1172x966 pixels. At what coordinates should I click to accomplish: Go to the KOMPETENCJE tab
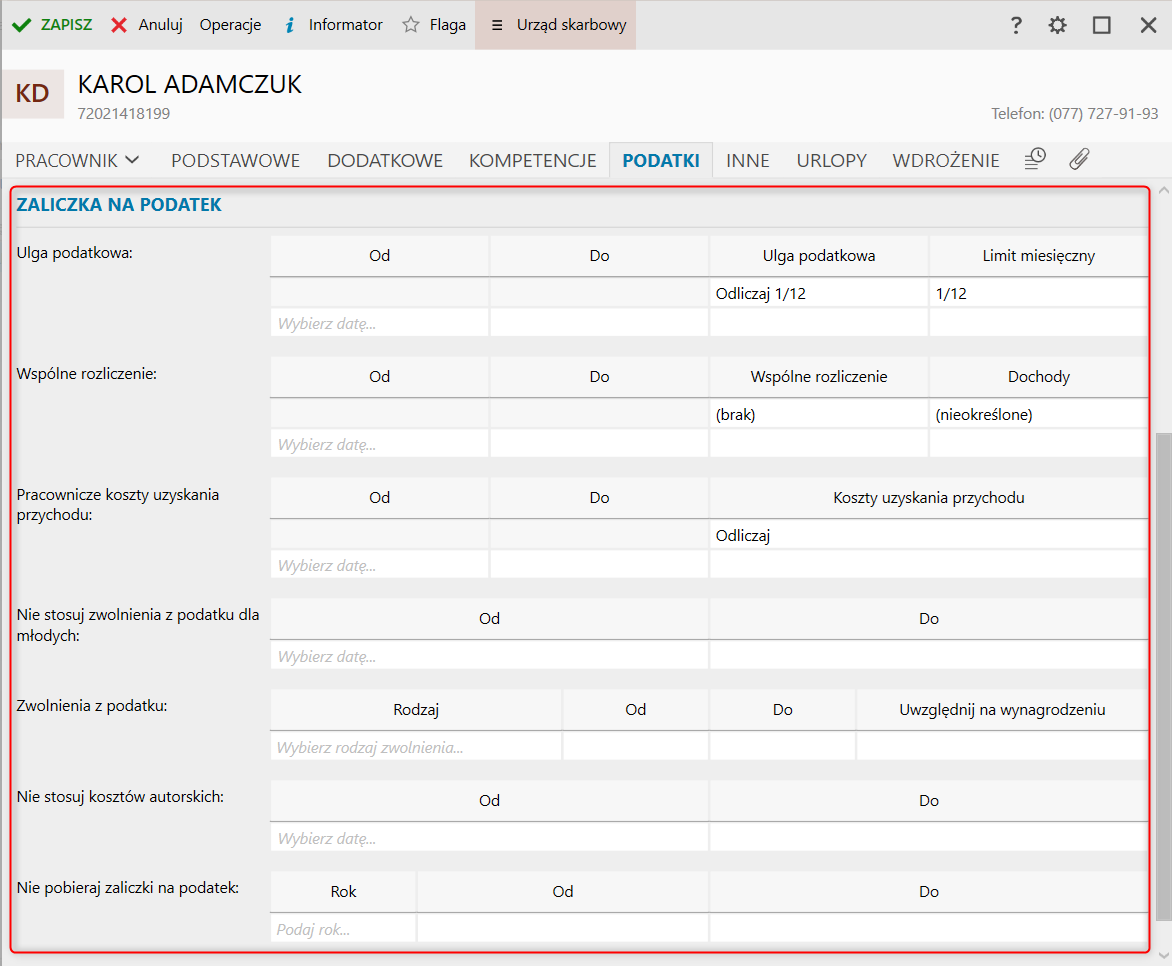(532, 160)
